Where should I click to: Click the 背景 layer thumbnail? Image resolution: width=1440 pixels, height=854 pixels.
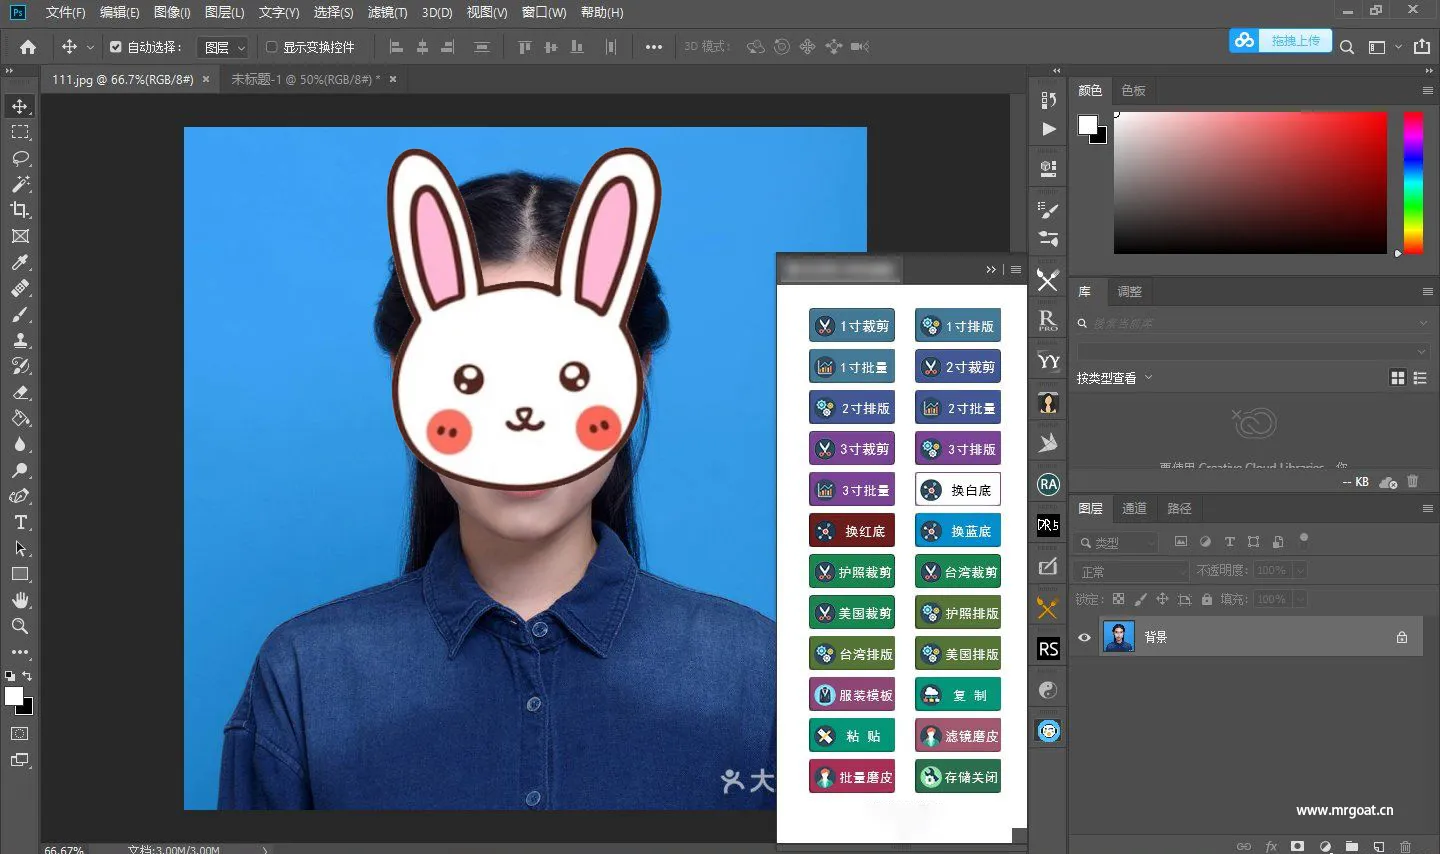1118,637
